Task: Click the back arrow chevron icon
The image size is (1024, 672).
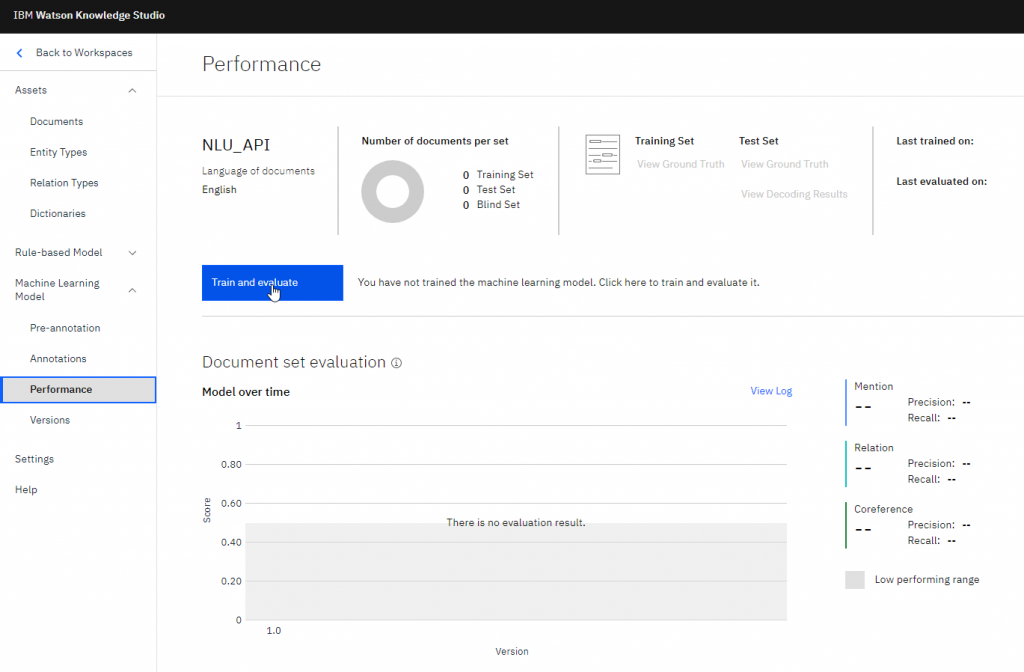Action: coord(20,53)
